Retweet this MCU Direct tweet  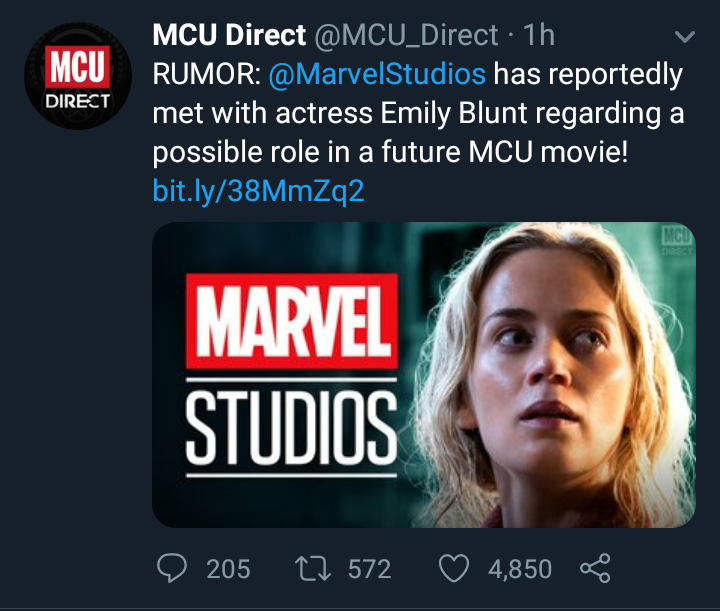click(x=317, y=569)
